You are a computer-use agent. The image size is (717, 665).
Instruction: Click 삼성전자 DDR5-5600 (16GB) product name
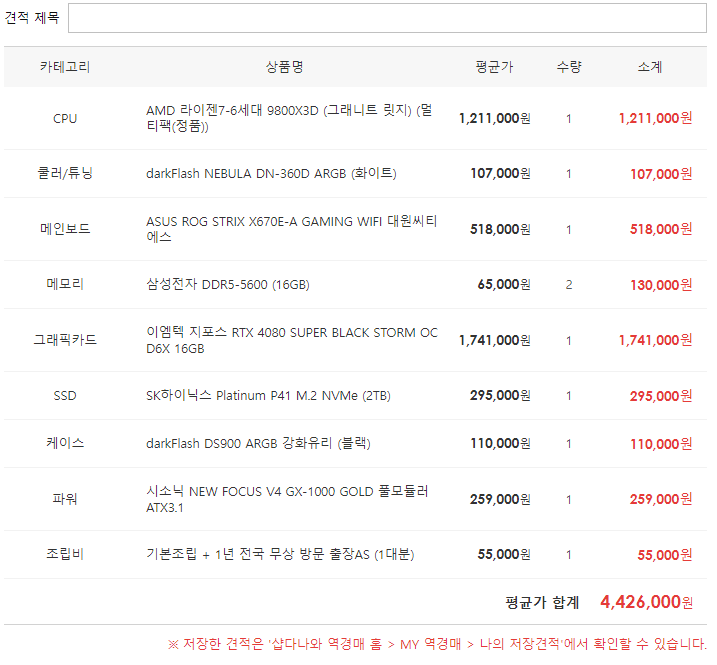(x=228, y=284)
